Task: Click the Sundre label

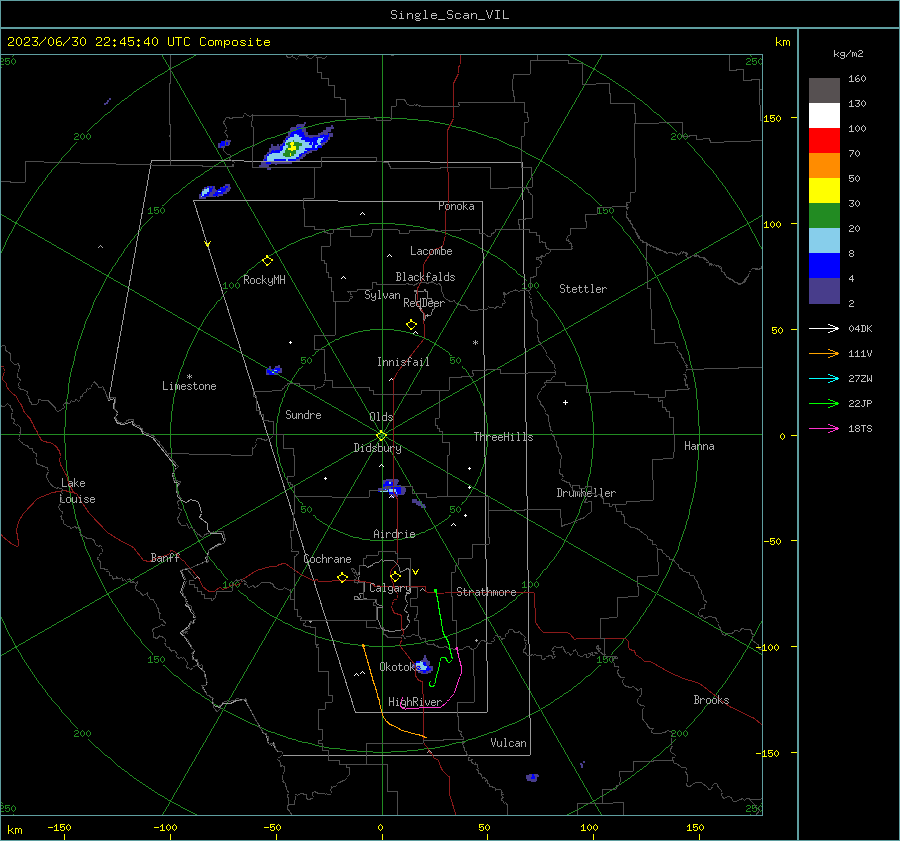Action: pyautogui.click(x=303, y=415)
